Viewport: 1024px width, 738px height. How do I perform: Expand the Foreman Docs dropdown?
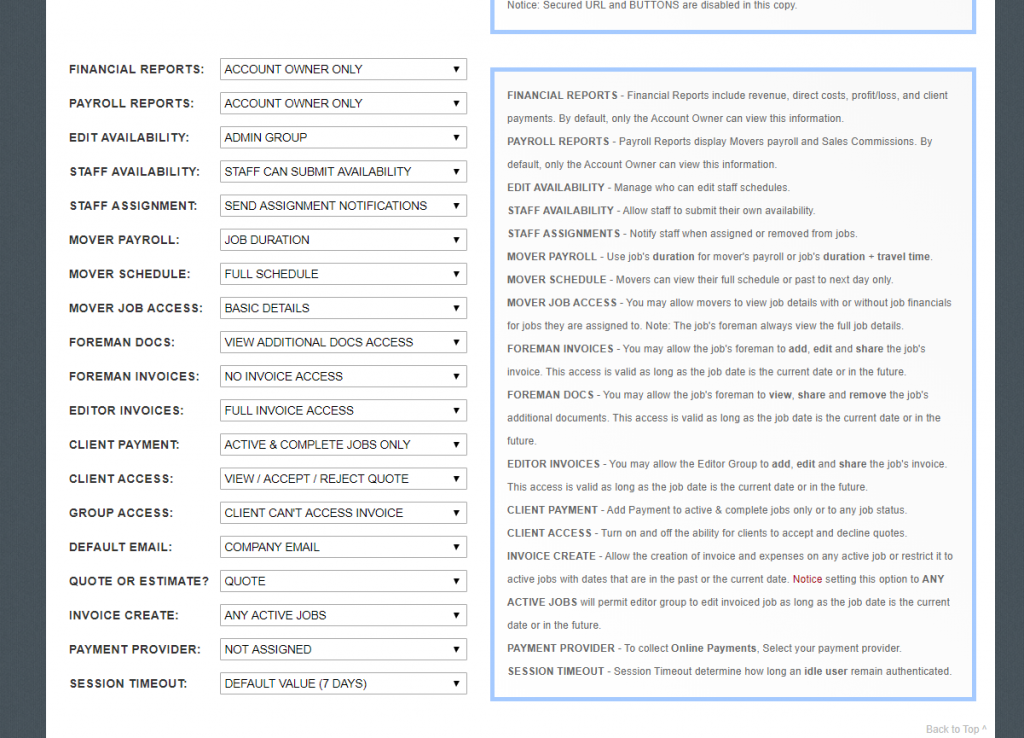pyautogui.click(x=343, y=342)
